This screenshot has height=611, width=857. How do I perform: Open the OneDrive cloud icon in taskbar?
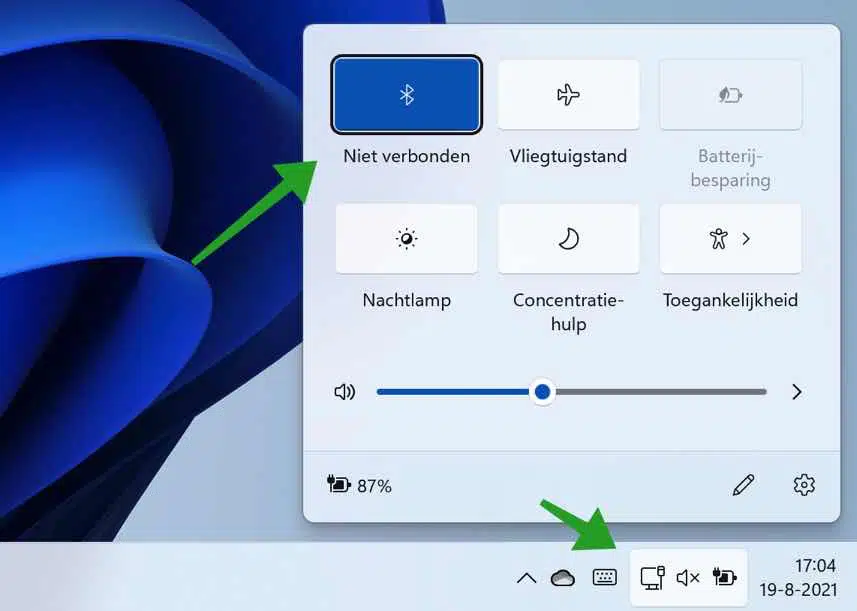(562, 578)
